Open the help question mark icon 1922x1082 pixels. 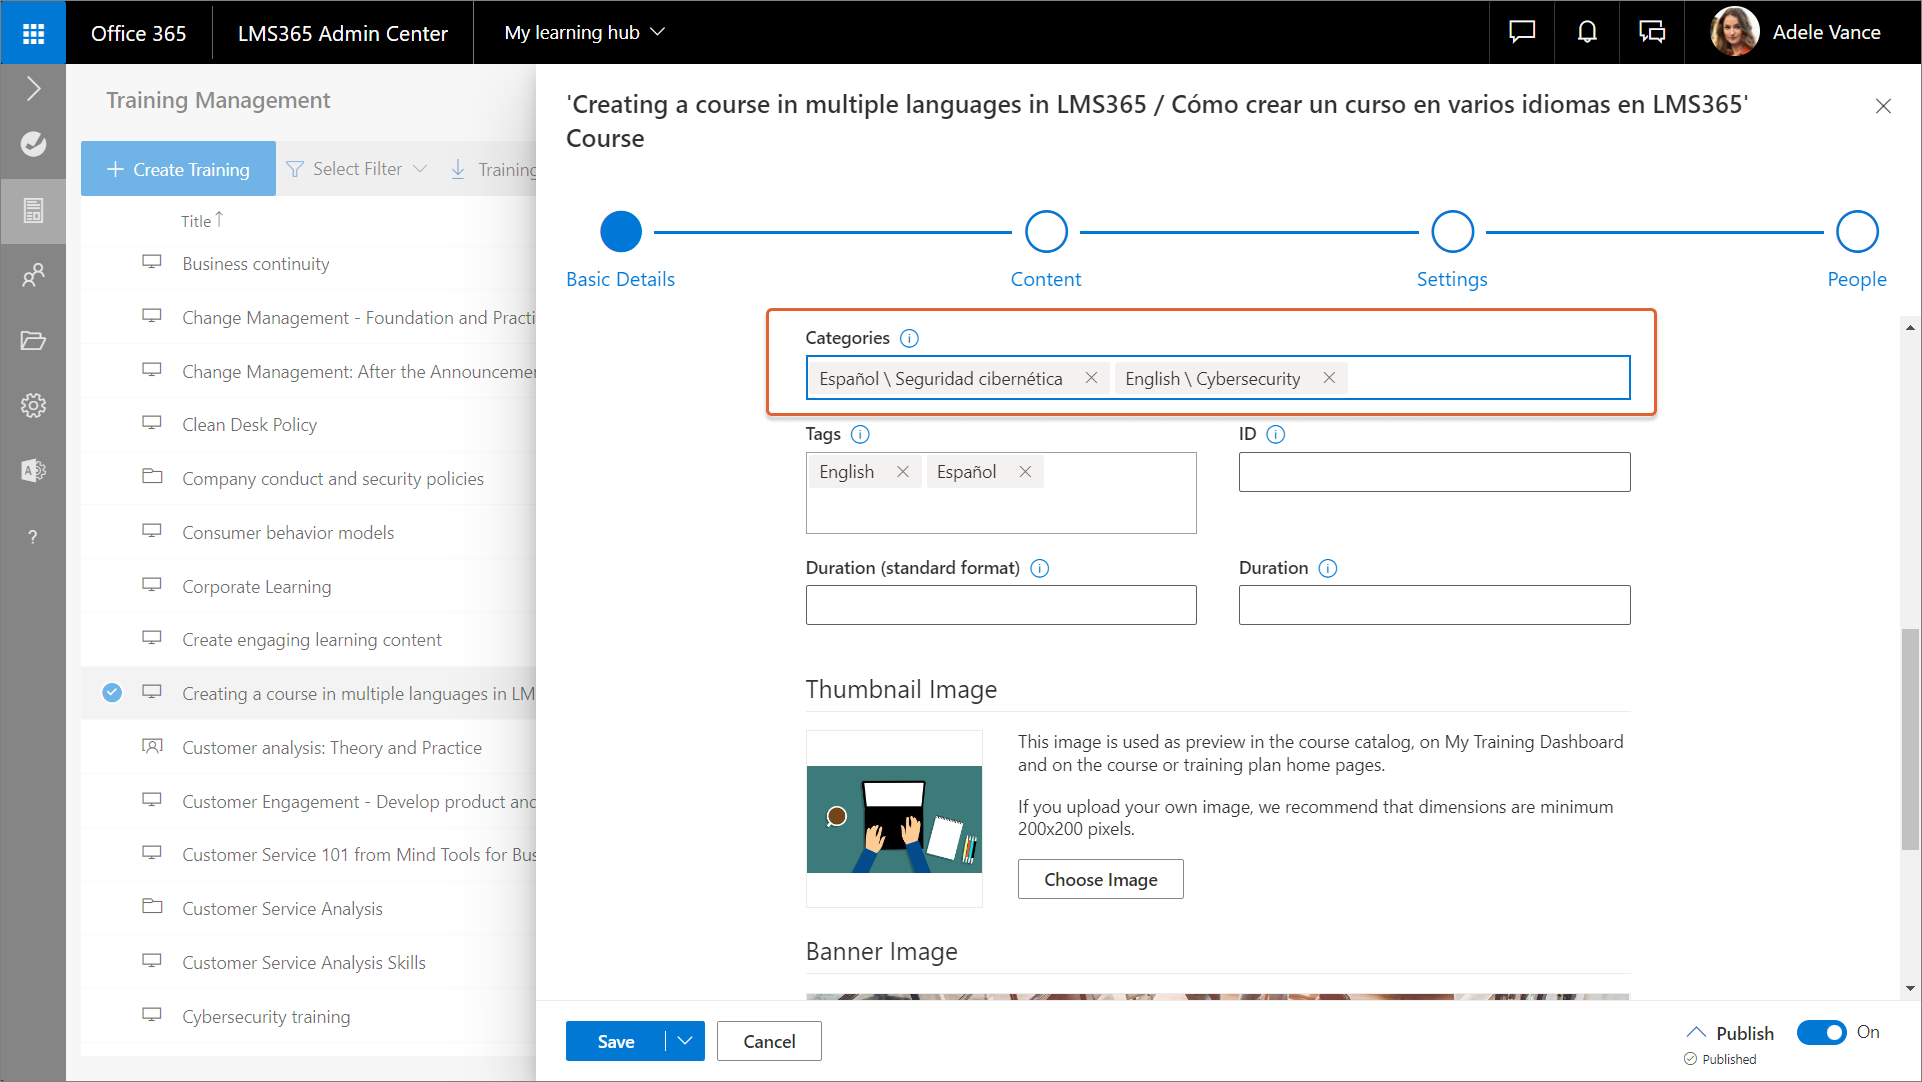pyautogui.click(x=33, y=537)
